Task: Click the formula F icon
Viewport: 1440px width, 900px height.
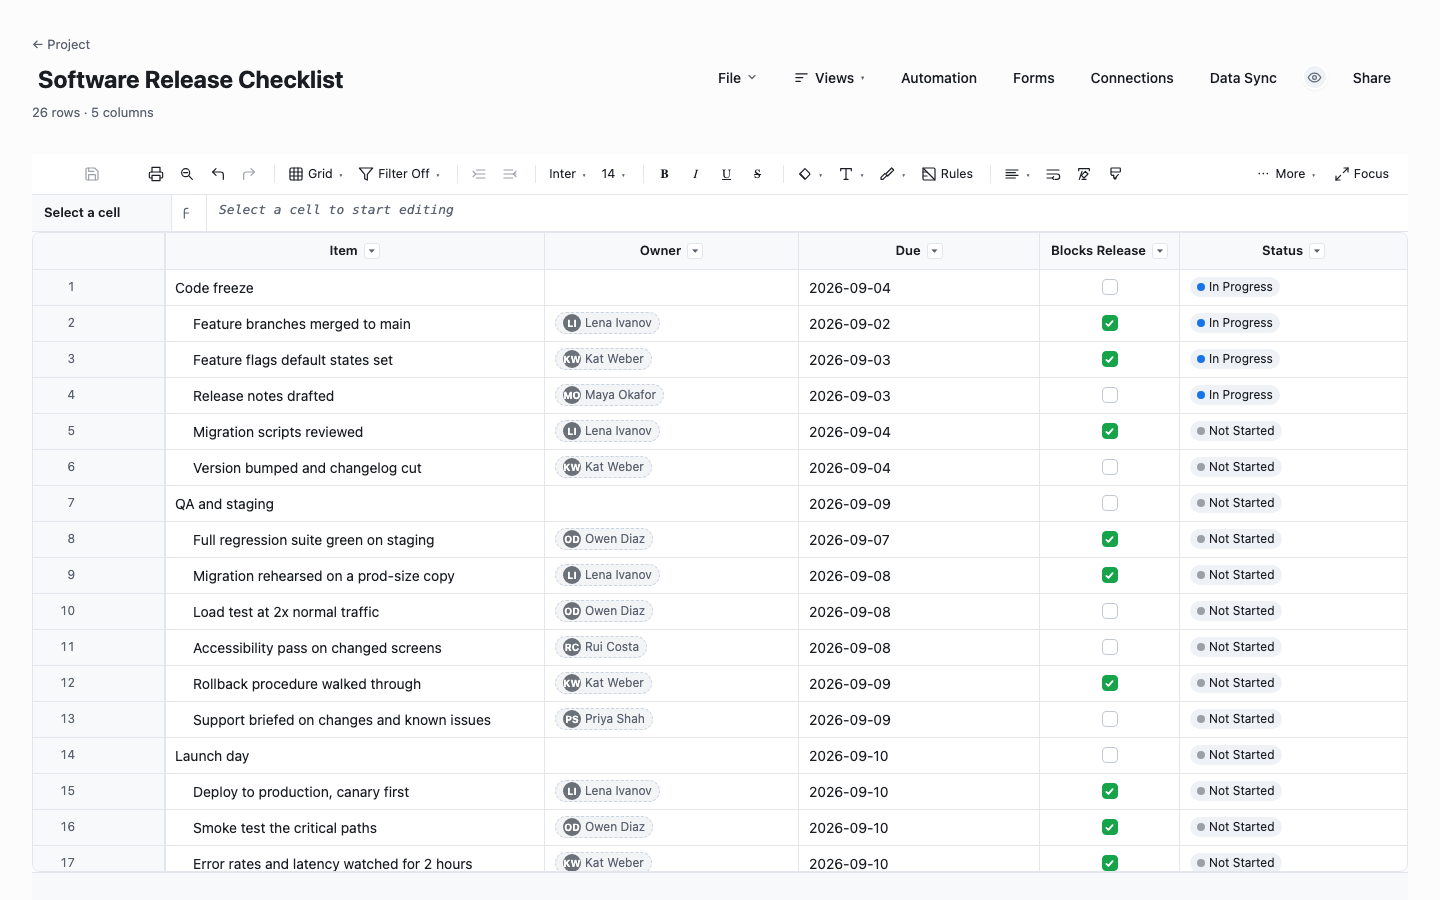Action: point(187,213)
